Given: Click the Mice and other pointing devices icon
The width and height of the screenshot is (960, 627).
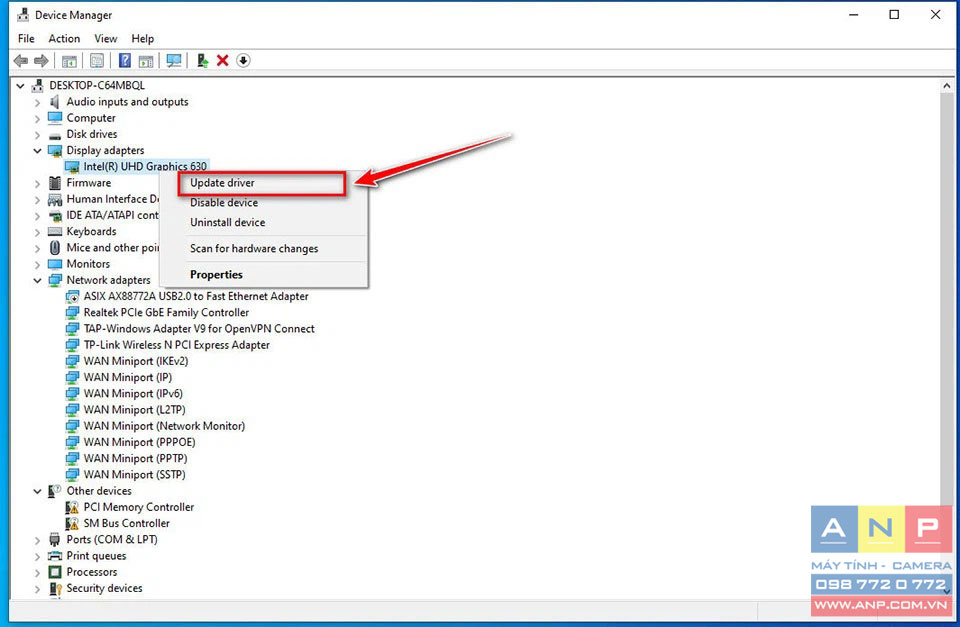Looking at the screenshot, I should pyautogui.click(x=54, y=247).
